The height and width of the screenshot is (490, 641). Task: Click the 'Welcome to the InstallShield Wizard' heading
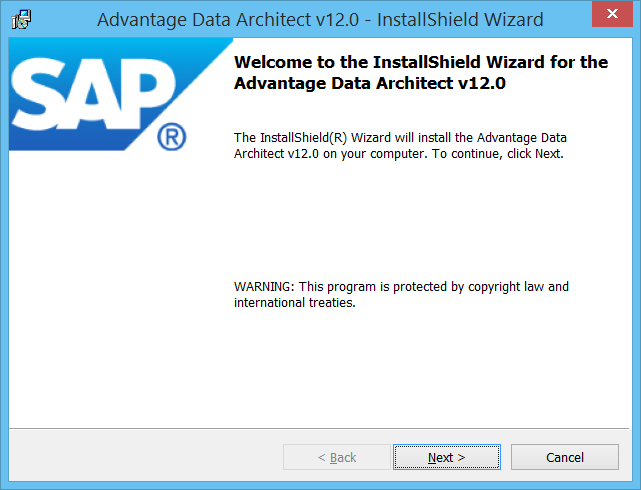coord(421,73)
